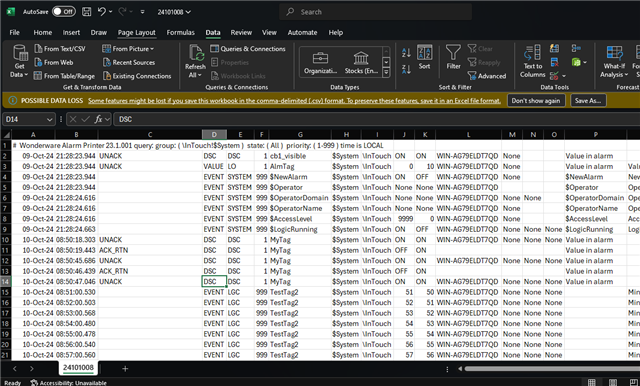Open Queries & Connections pane
640x386 pixels.
click(248, 49)
